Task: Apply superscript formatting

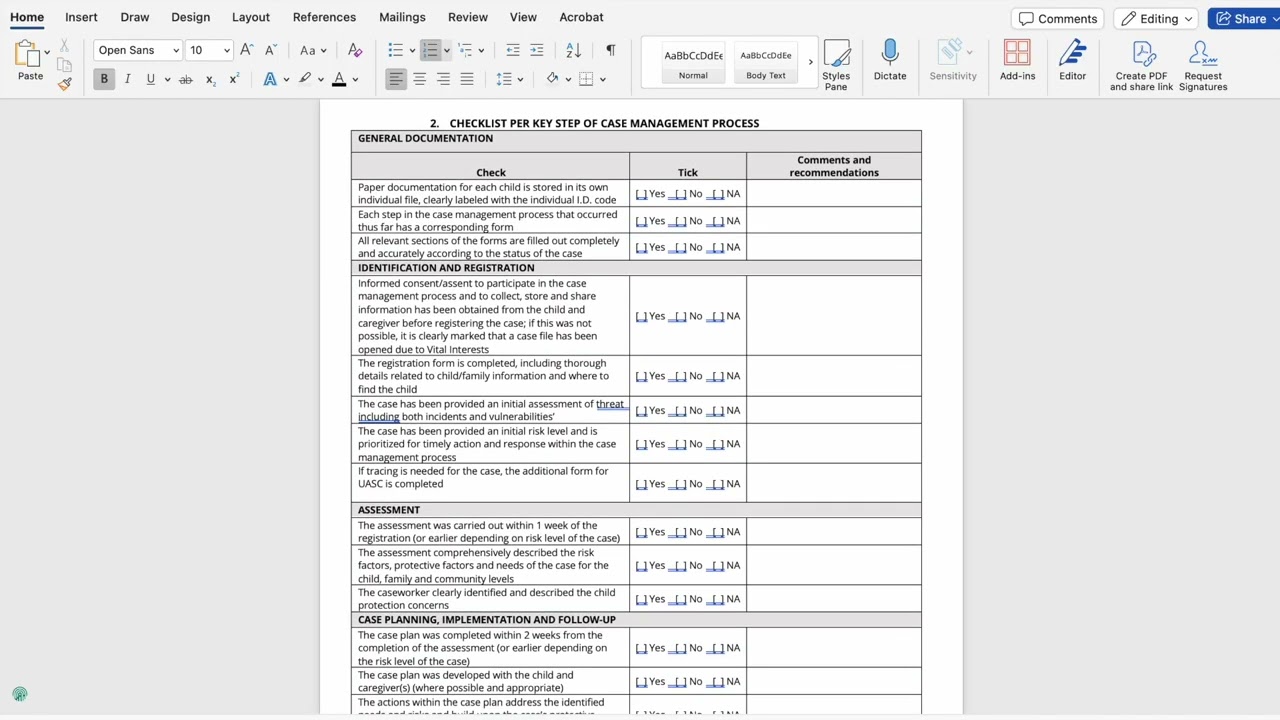Action: tap(234, 79)
